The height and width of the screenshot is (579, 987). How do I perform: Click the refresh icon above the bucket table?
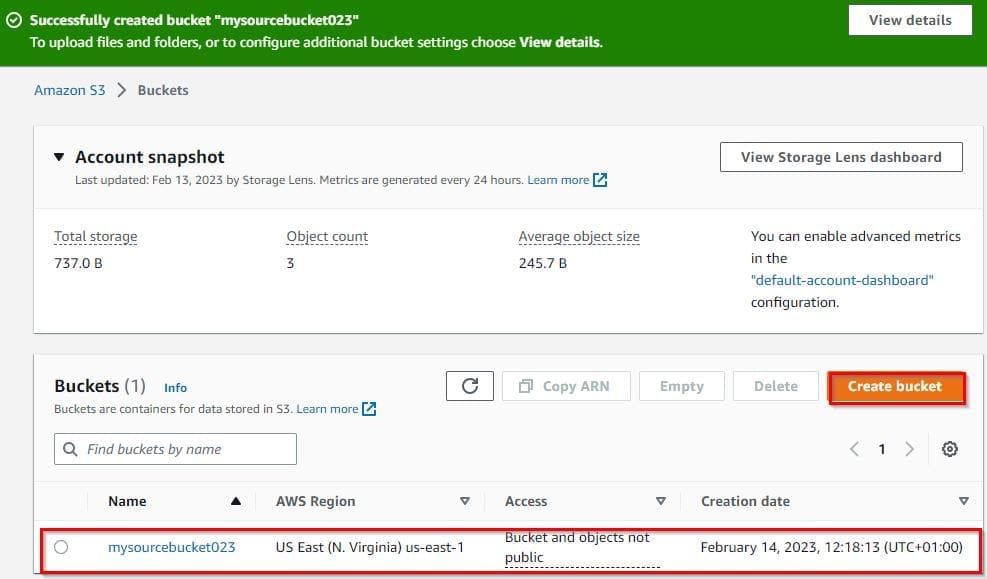pos(470,385)
